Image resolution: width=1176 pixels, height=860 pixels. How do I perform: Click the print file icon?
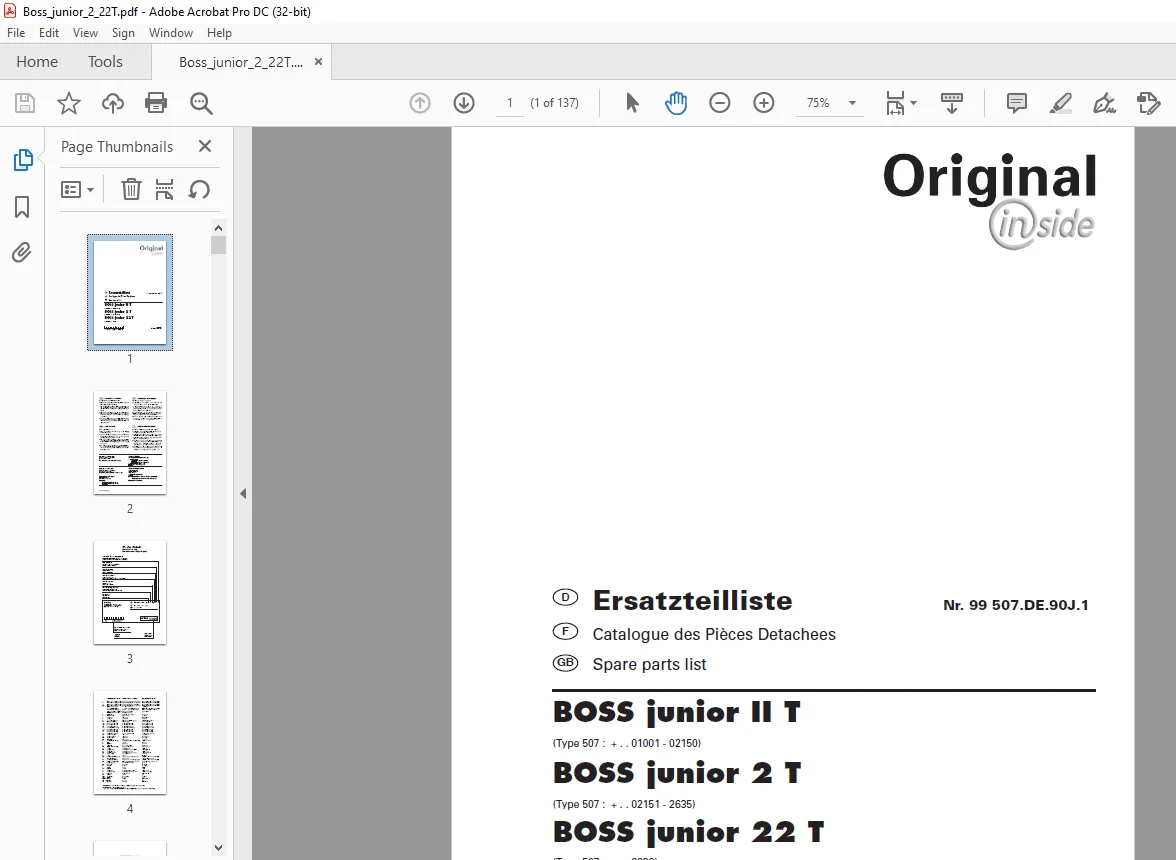click(x=156, y=103)
